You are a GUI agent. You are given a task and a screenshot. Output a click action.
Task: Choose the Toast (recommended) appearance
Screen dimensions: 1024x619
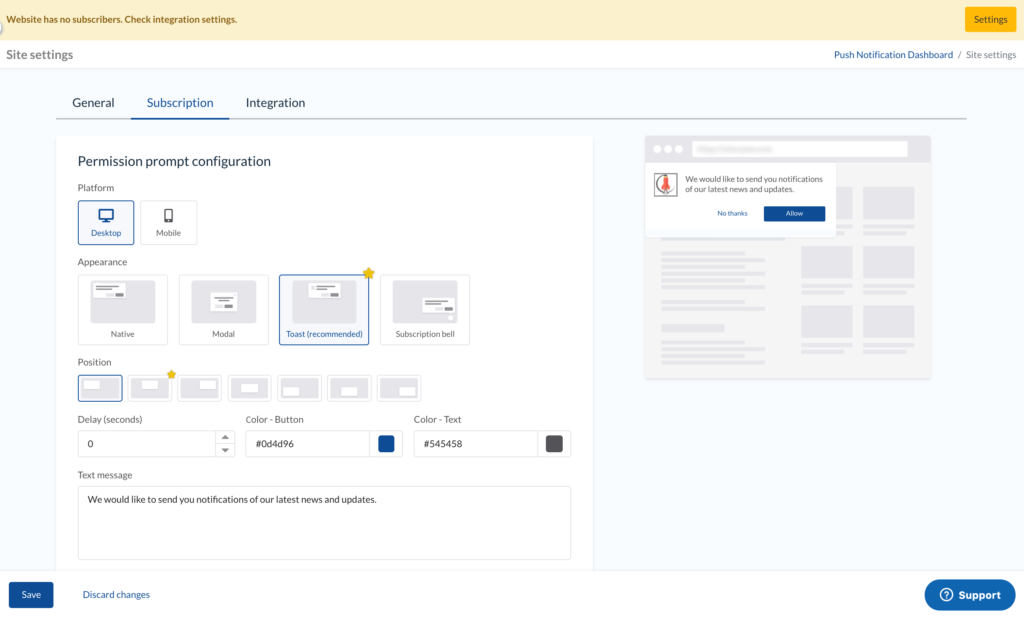(324, 310)
